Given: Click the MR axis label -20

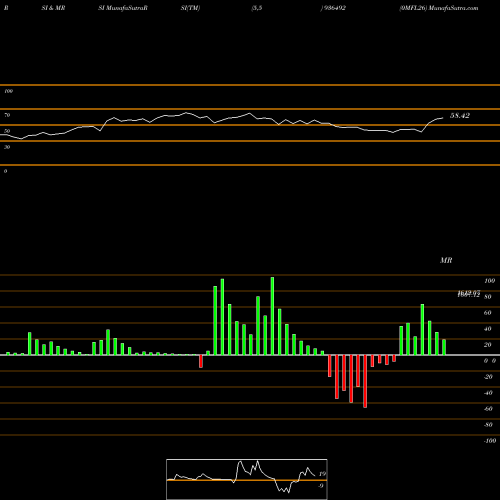Looking at the screenshot, I should pos(488,377).
